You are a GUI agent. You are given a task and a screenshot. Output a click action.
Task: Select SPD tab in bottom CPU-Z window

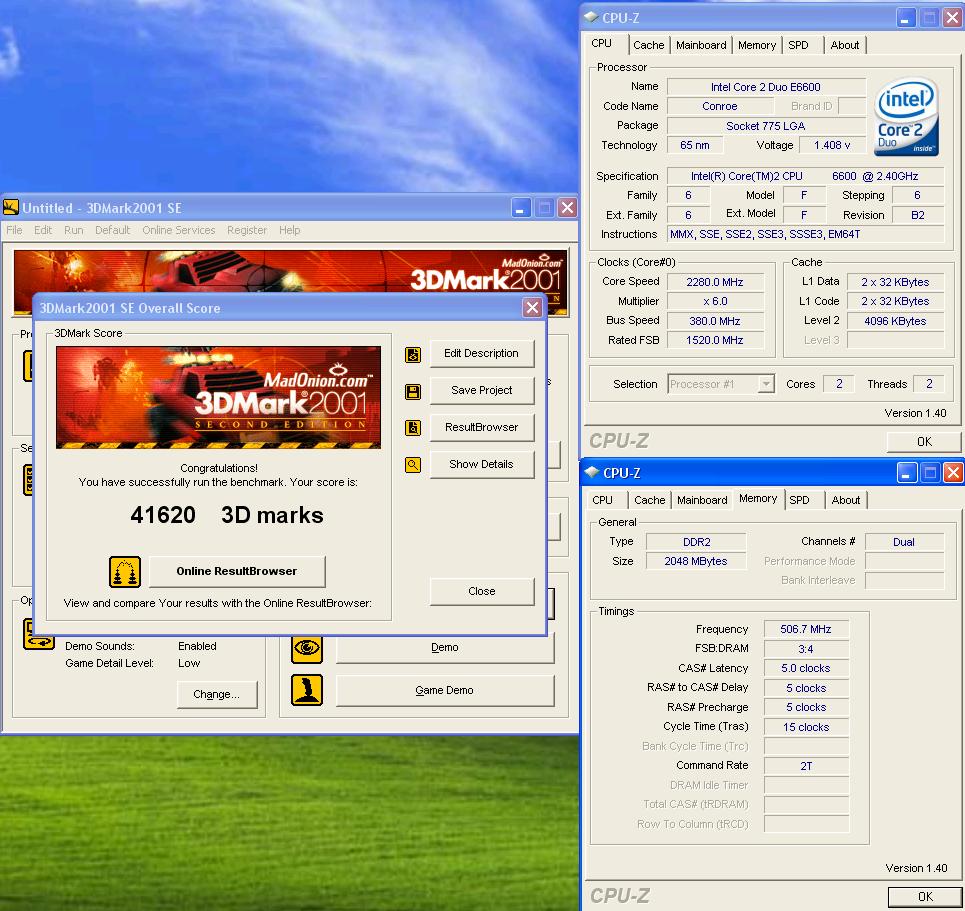tap(799, 500)
